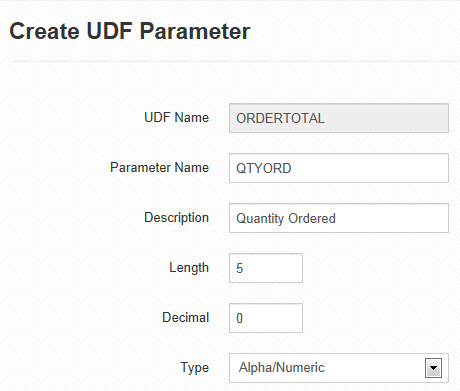The width and height of the screenshot is (460, 391).
Task: Click the 'UDF Name' field label
Action: (x=176, y=118)
